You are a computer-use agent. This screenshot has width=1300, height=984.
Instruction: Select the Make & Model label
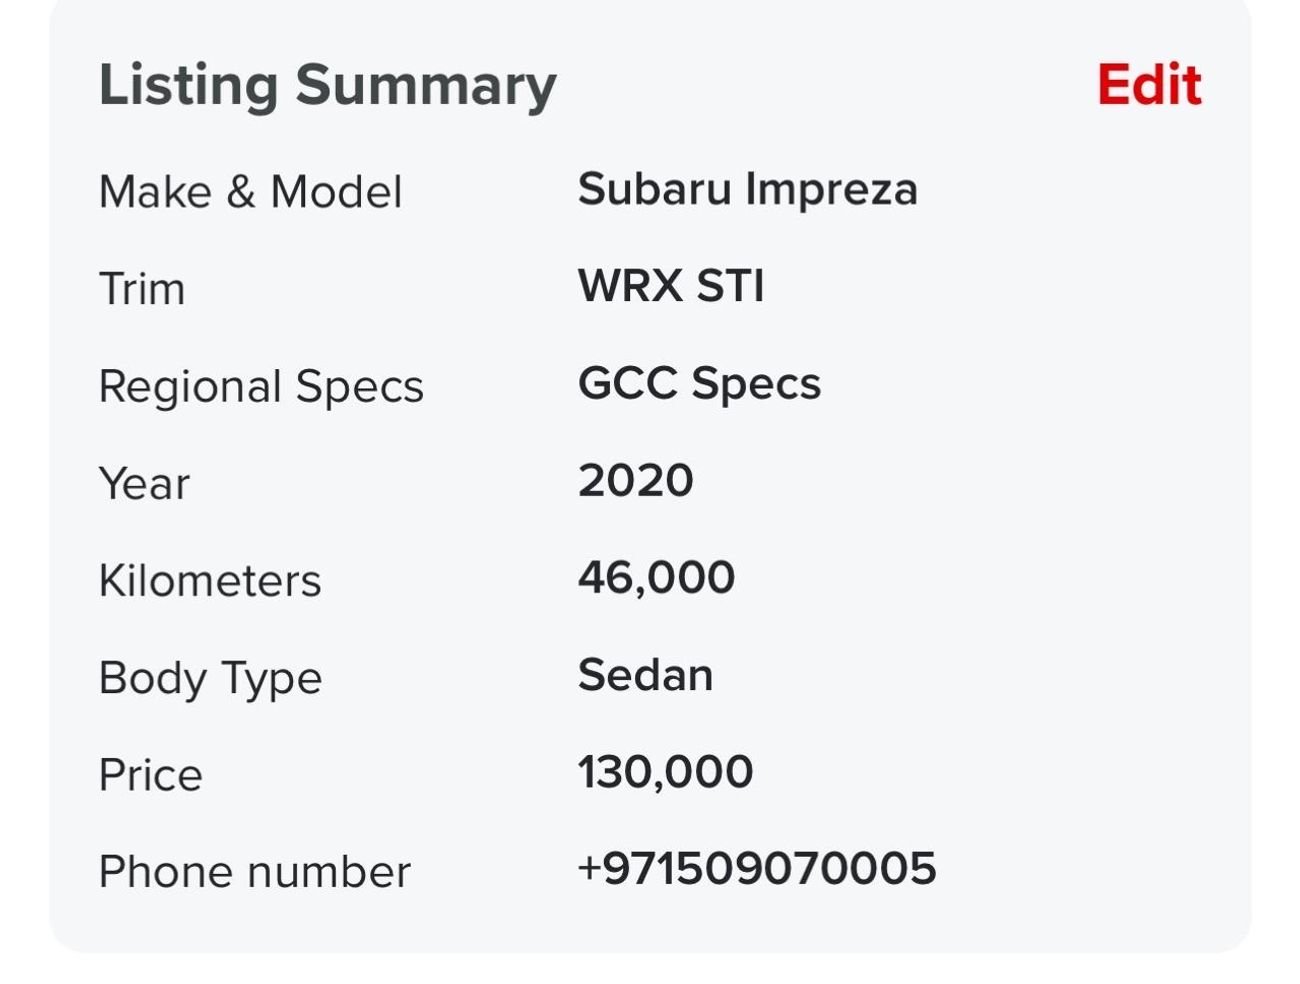click(x=250, y=192)
